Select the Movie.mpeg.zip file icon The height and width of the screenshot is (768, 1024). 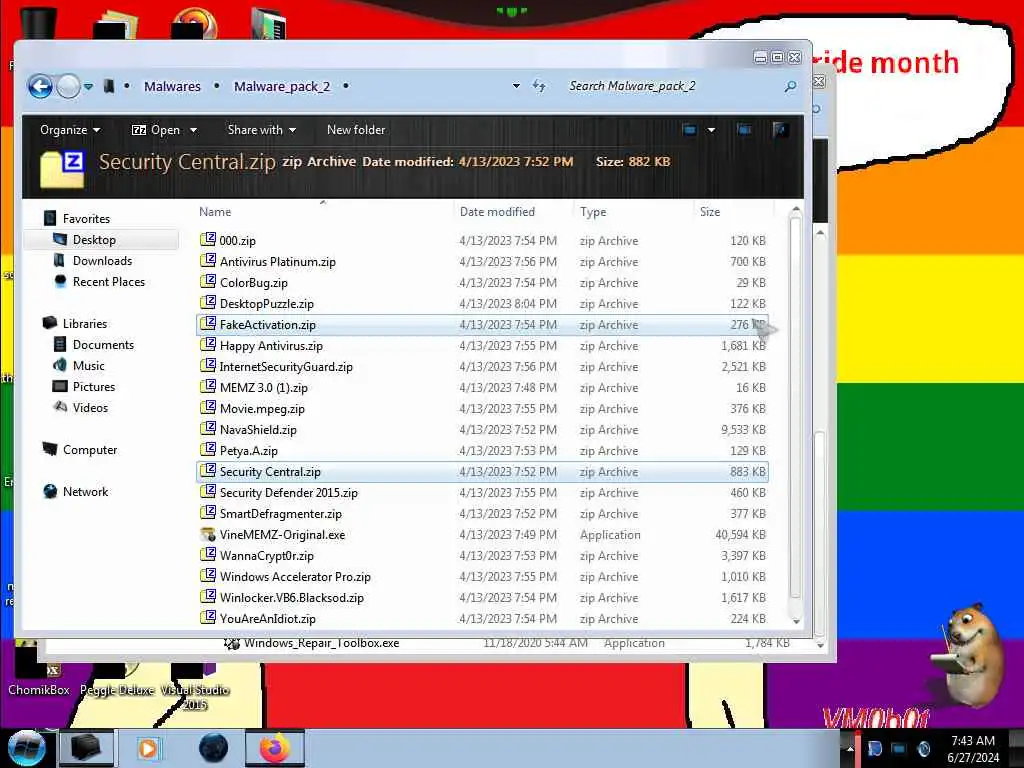tap(208, 408)
